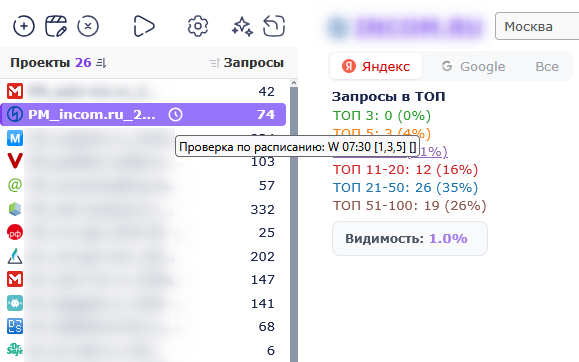Start position check with play icon
The image size is (579, 362).
pos(144,26)
